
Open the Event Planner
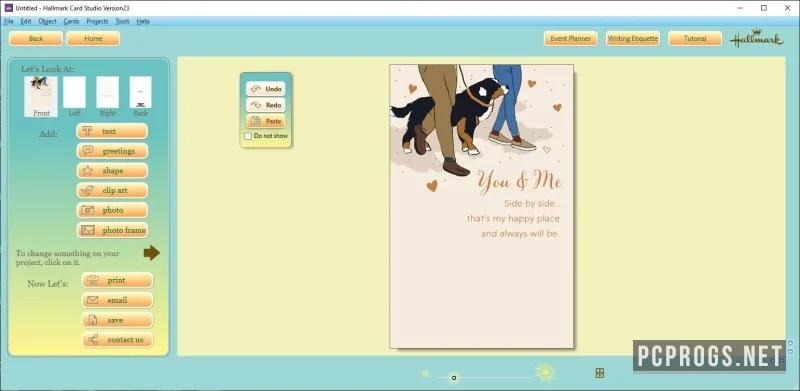click(570, 38)
